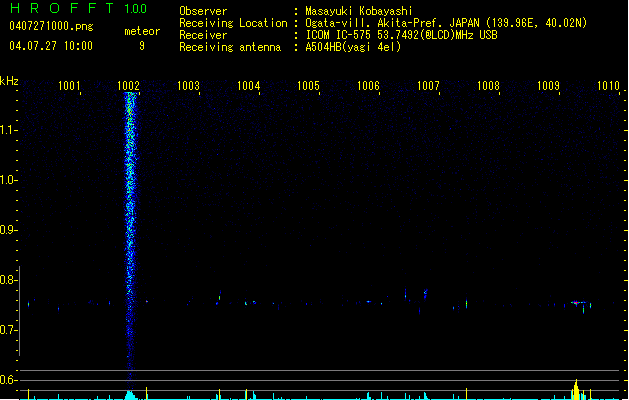The width and height of the screenshot is (629, 400).
Task: Click the 1006 time axis marker
Action: click(x=368, y=86)
